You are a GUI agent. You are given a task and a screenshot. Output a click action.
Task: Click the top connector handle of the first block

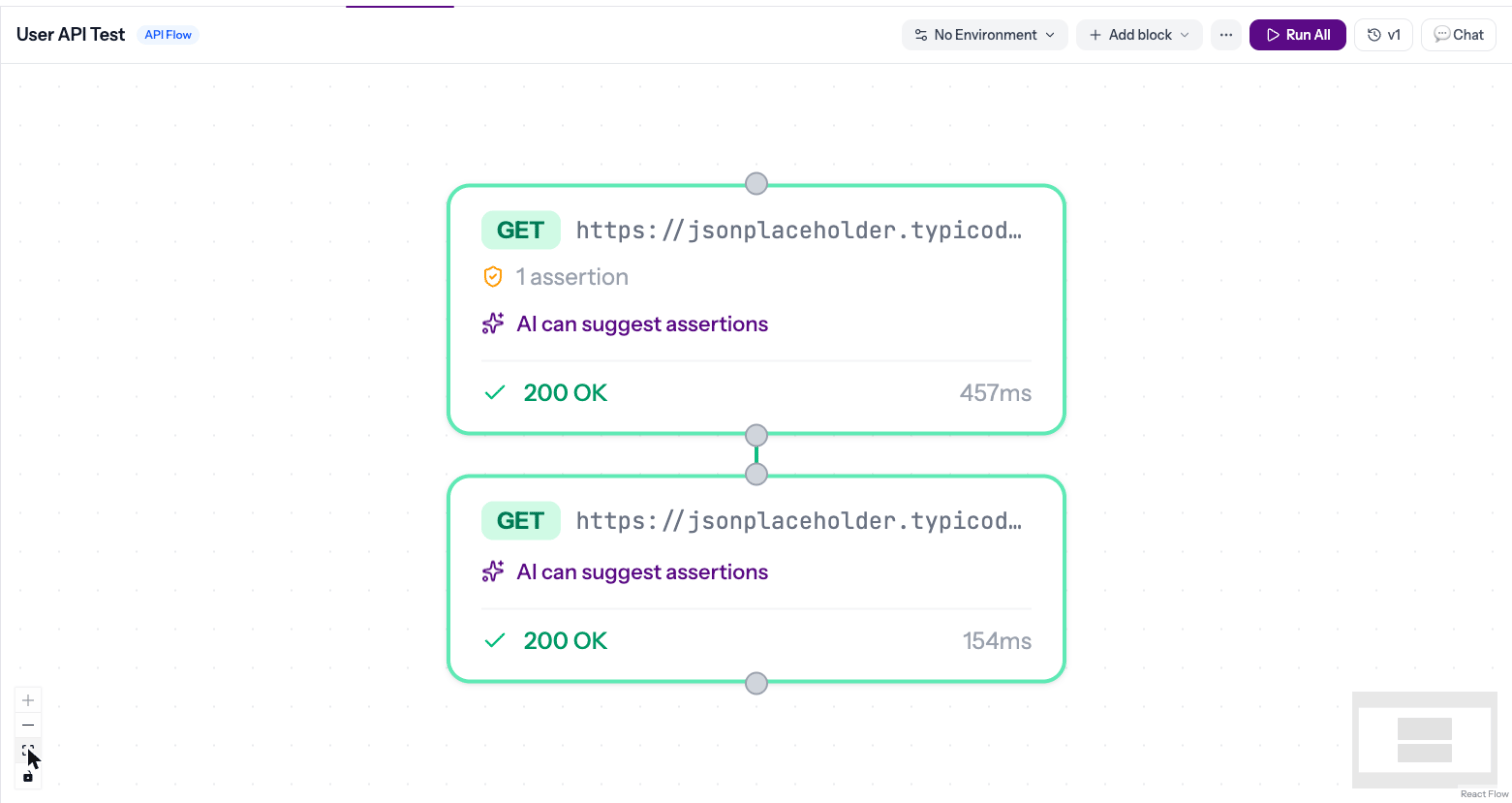click(x=757, y=183)
